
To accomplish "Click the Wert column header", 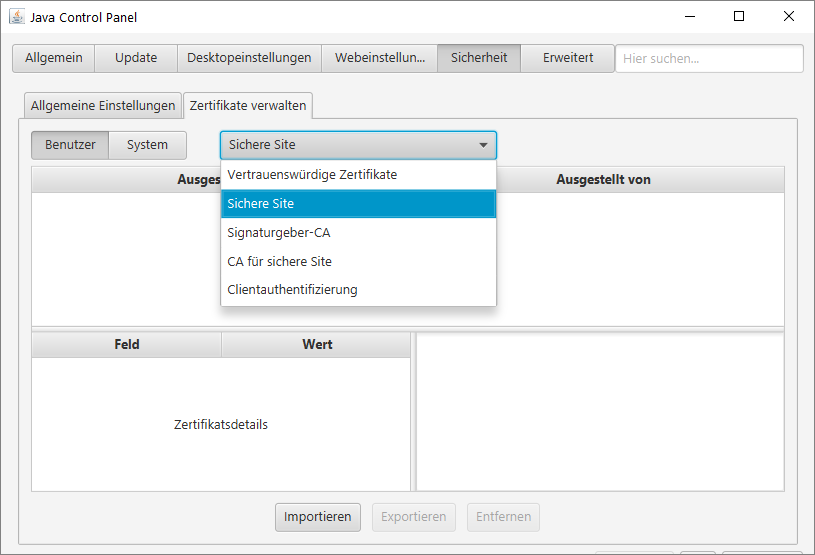I will (x=317, y=345).
